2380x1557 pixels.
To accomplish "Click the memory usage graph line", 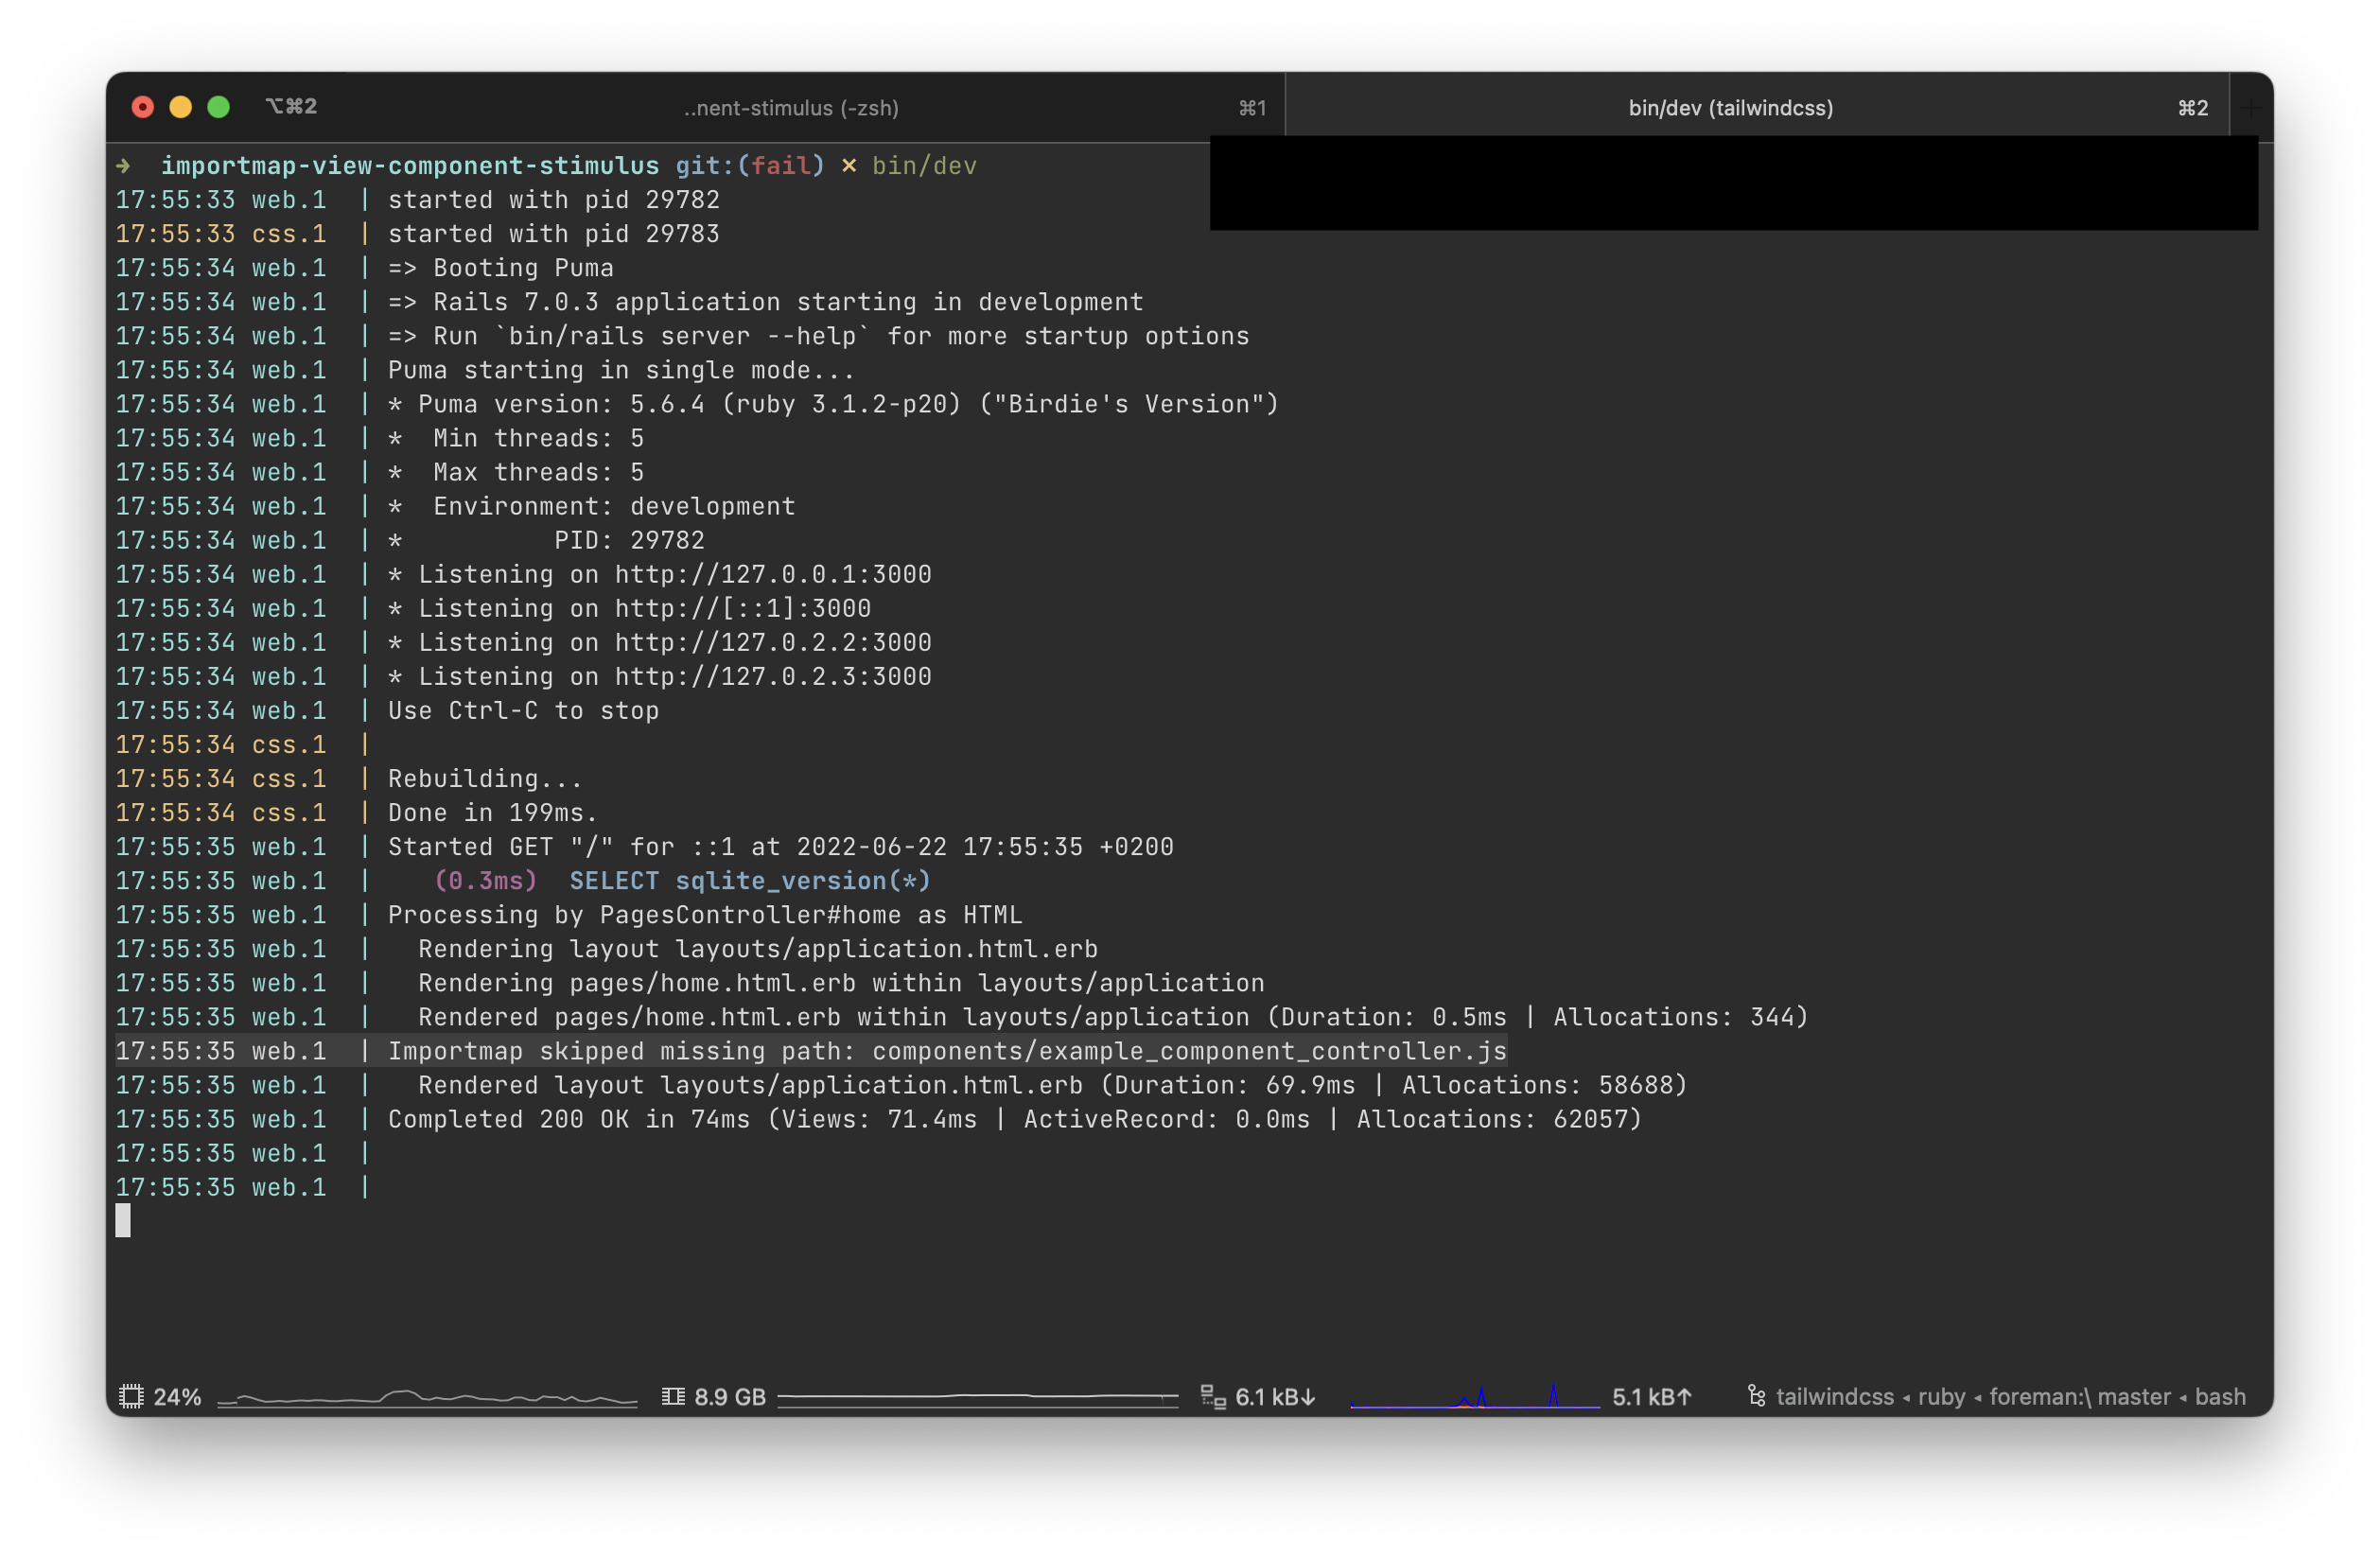I will coord(977,1396).
